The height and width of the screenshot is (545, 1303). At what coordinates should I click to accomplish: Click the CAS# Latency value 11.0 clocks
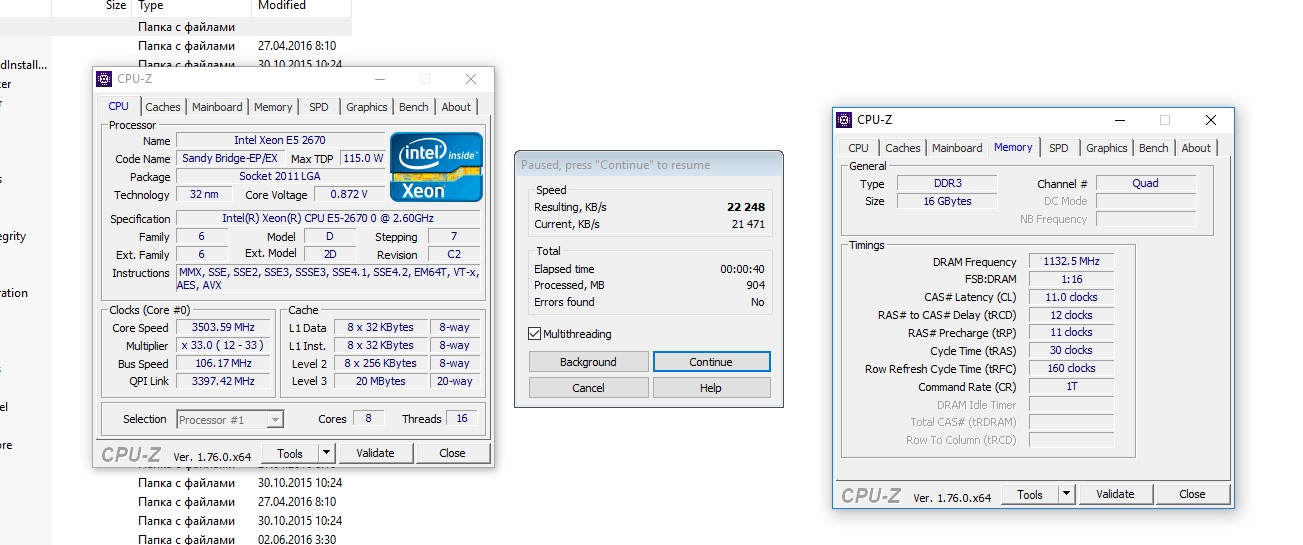pos(1071,297)
